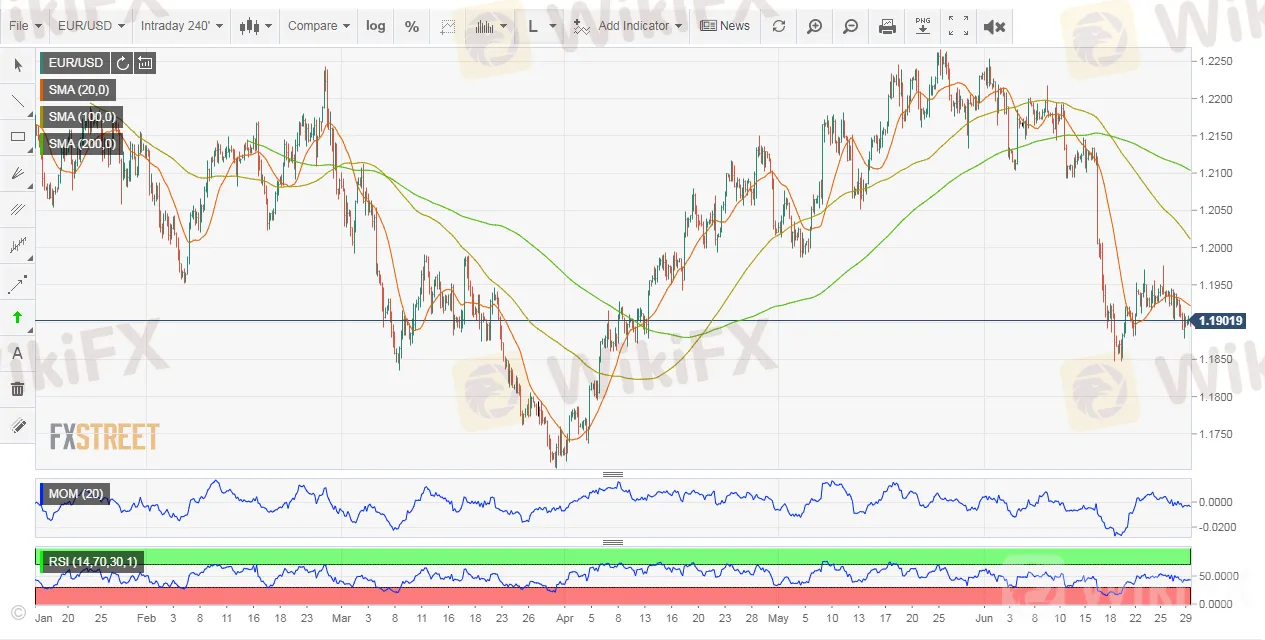The image size is (1265, 640).
Task: Click the MOM (20) indicator label
Action: tap(76, 494)
